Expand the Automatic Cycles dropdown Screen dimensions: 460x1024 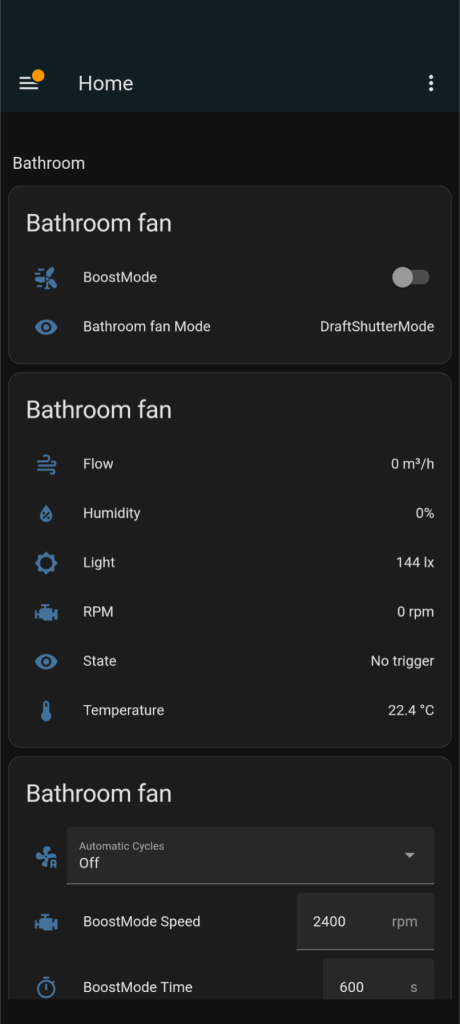pos(250,856)
